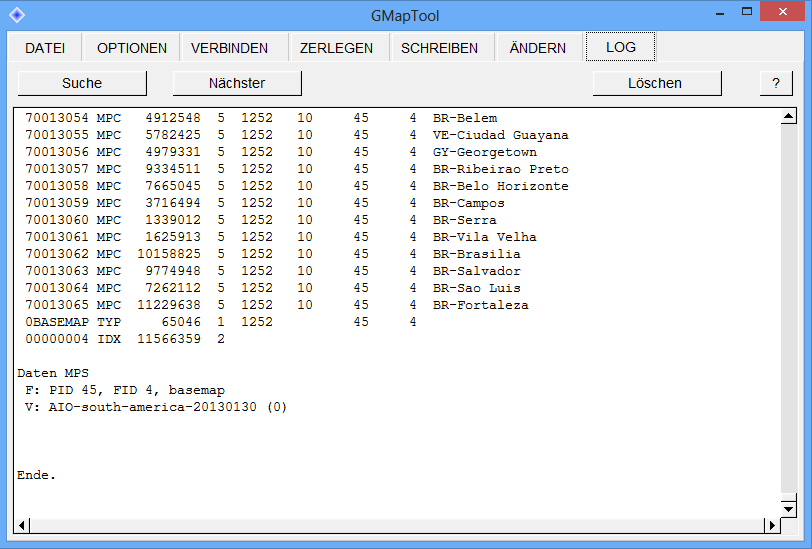Screen dimensions: 812x549
Task: Click file size value 65046
Action: tap(181, 322)
